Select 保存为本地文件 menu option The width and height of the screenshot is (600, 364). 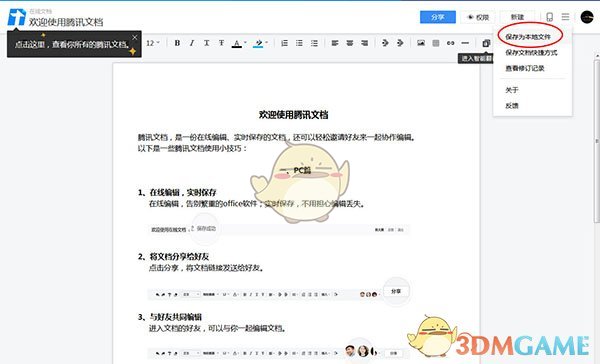[x=528, y=37]
